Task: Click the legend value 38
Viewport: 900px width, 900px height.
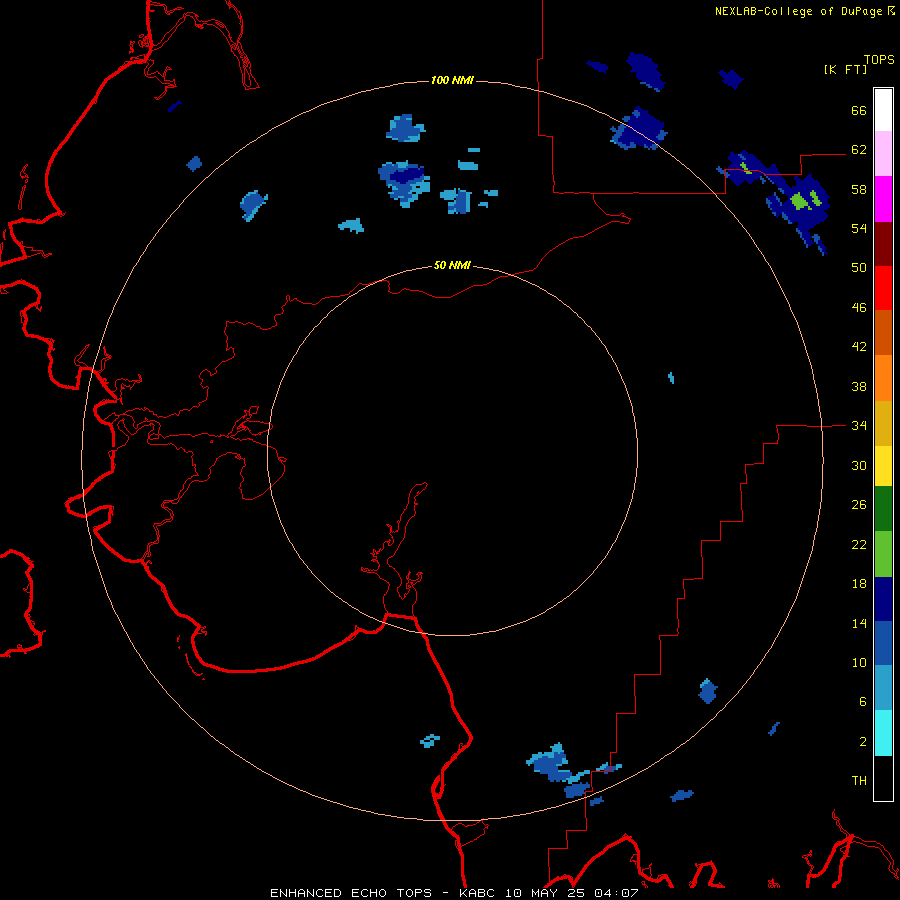Action: pyautogui.click(x=859, y=386)
